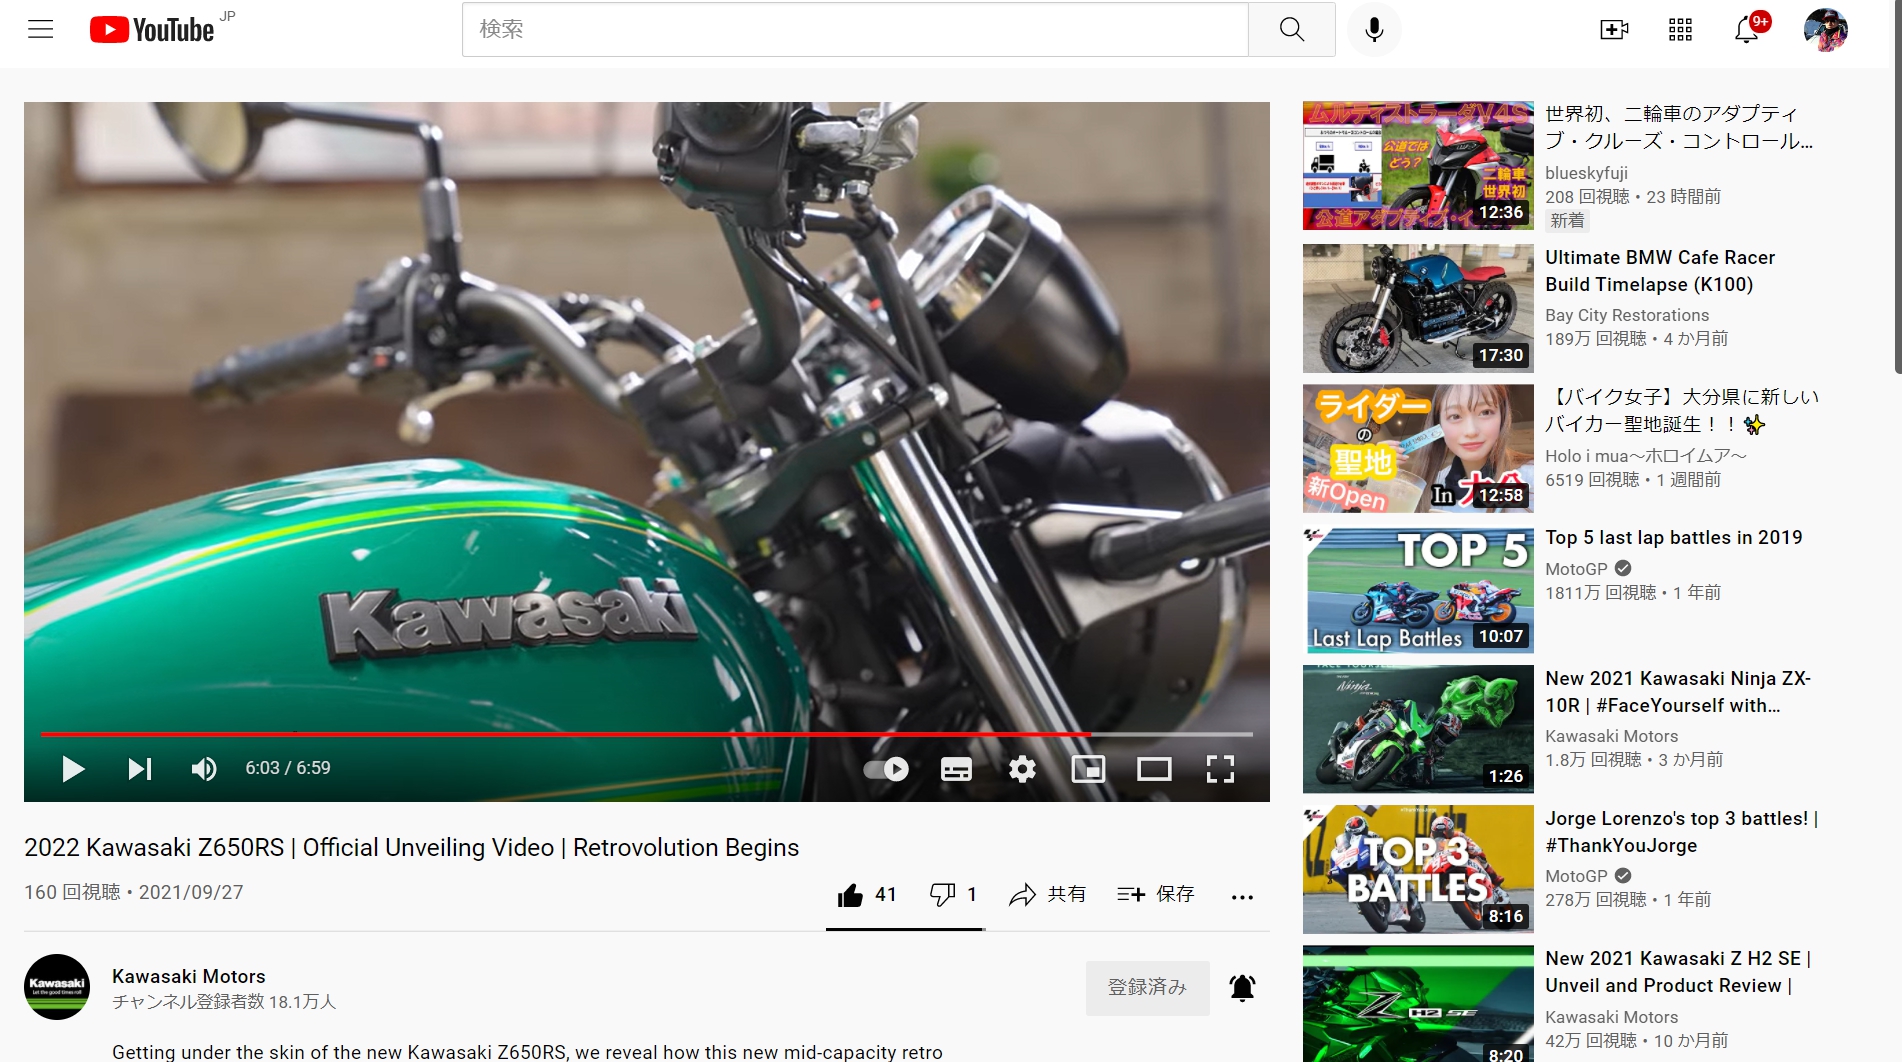Viewport: 1902px width, 1062px height.
Task: Open title New 2021 Kawasaki Ninja ZX-10R
Action: [1678, 692]
